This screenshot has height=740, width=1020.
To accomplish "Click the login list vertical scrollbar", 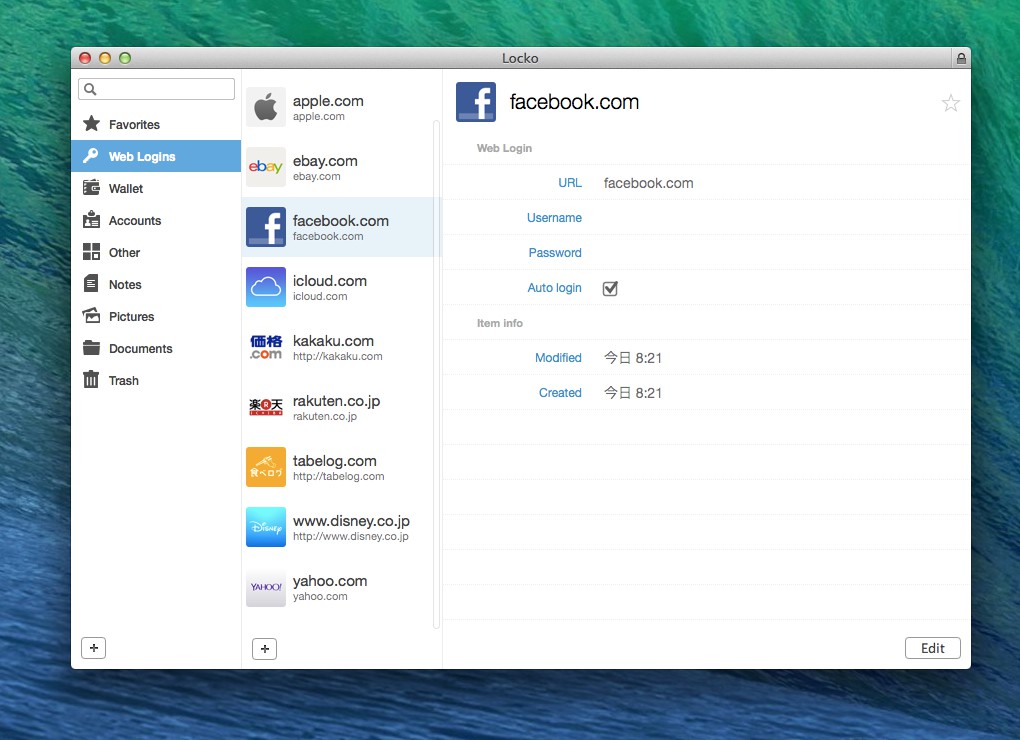I will 436,374.
